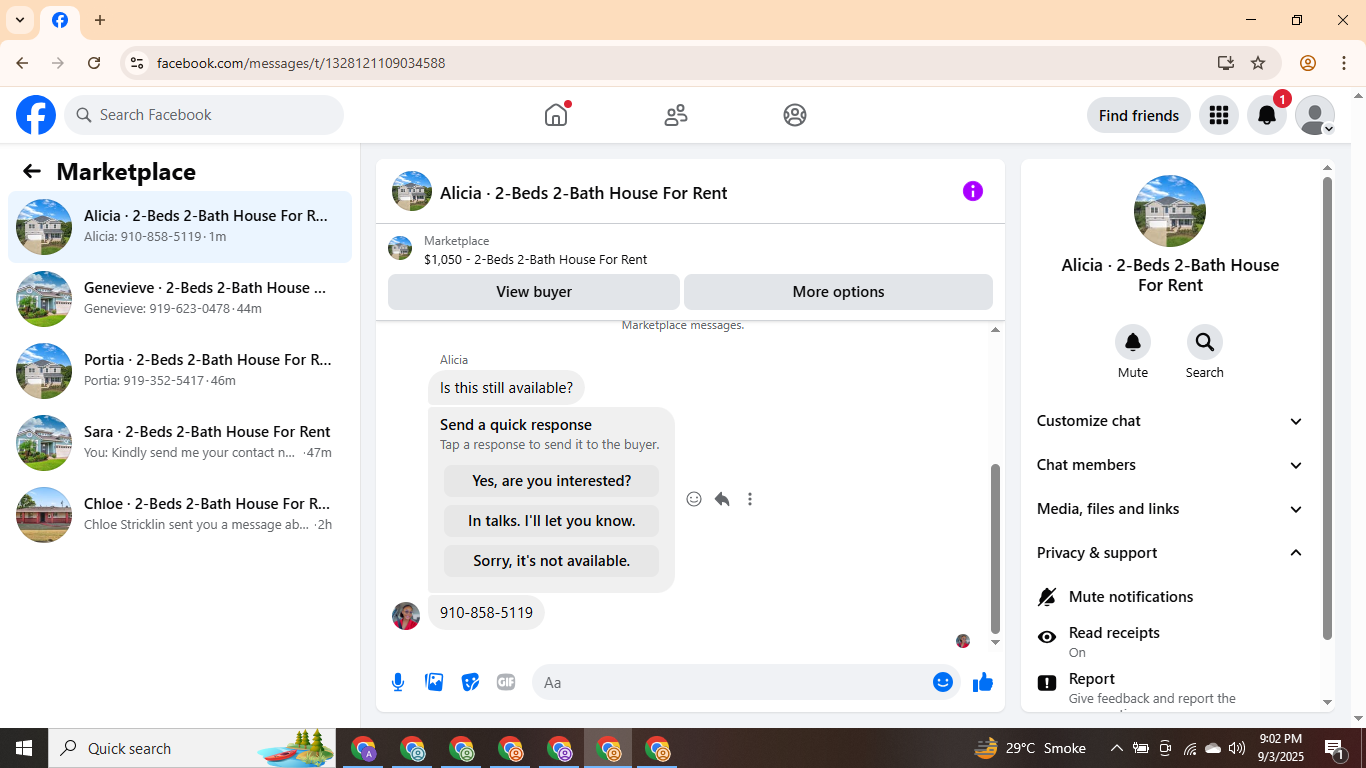Open the notifications bell

coord(1267,115)
